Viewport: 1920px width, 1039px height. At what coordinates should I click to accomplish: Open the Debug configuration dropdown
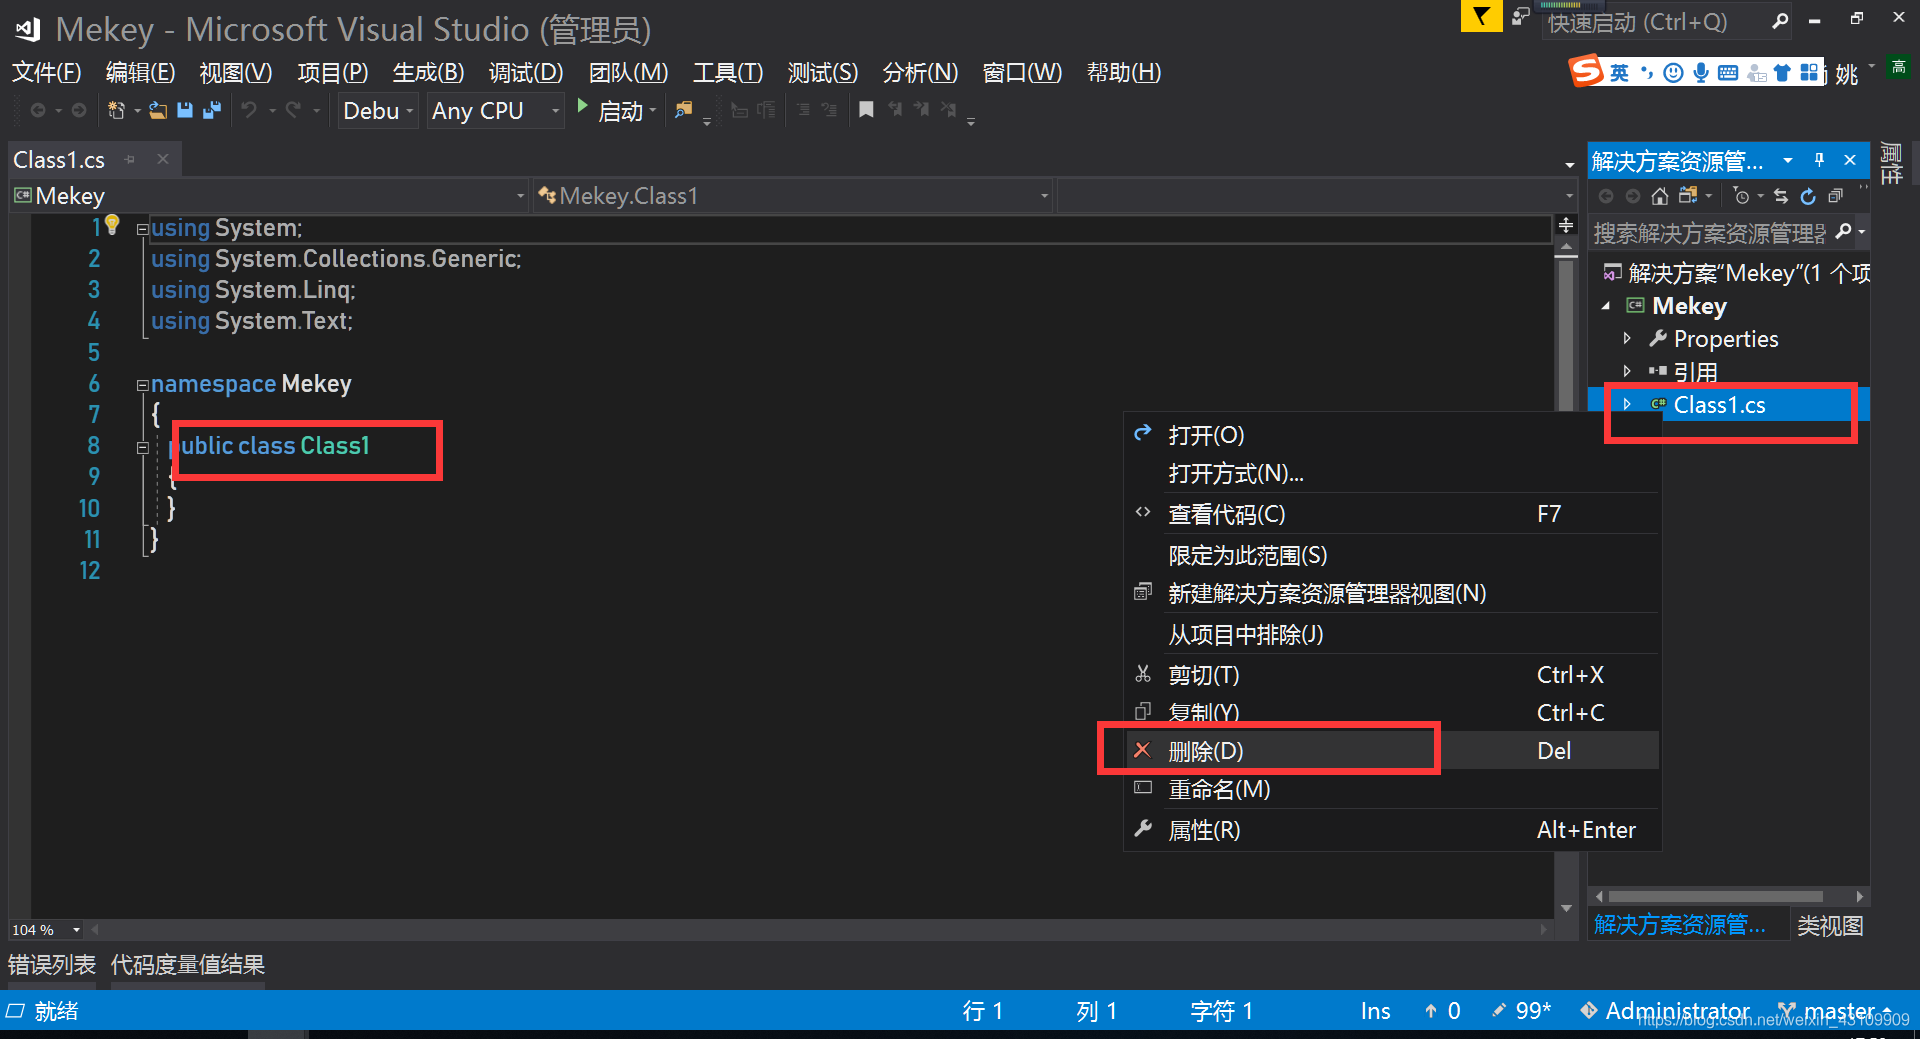point(377,110)
